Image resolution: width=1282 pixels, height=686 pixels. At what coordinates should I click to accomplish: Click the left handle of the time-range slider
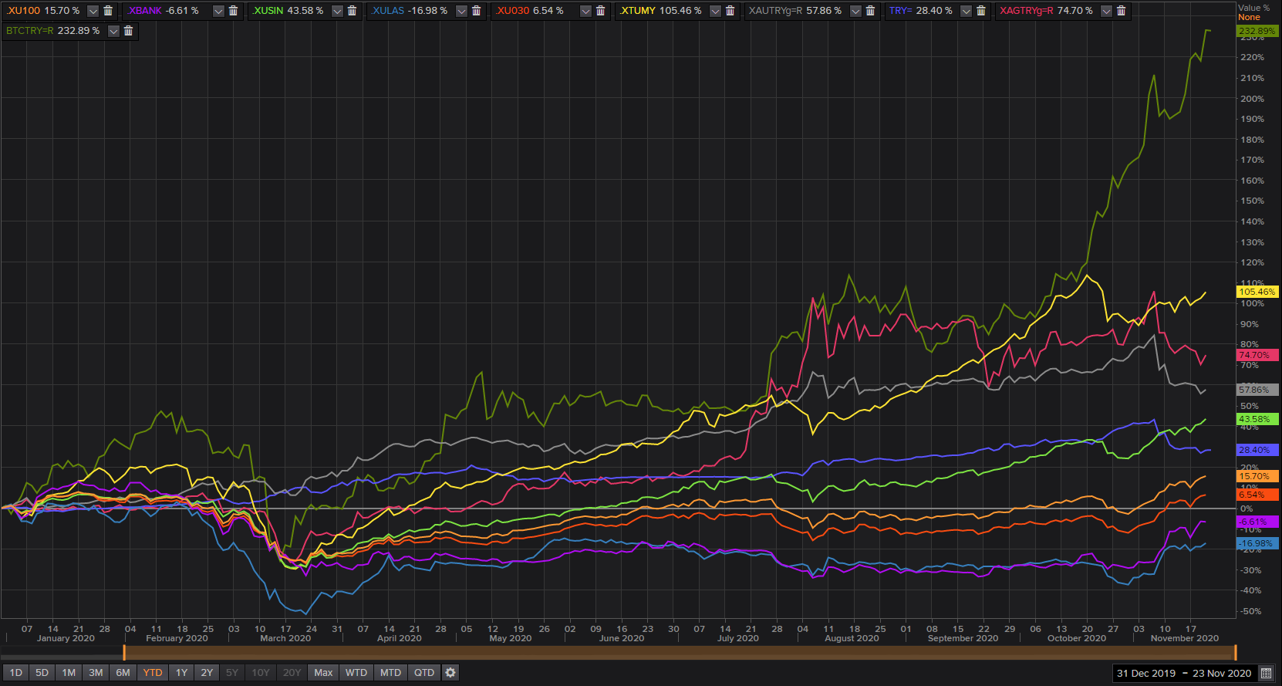pos(124,652)
